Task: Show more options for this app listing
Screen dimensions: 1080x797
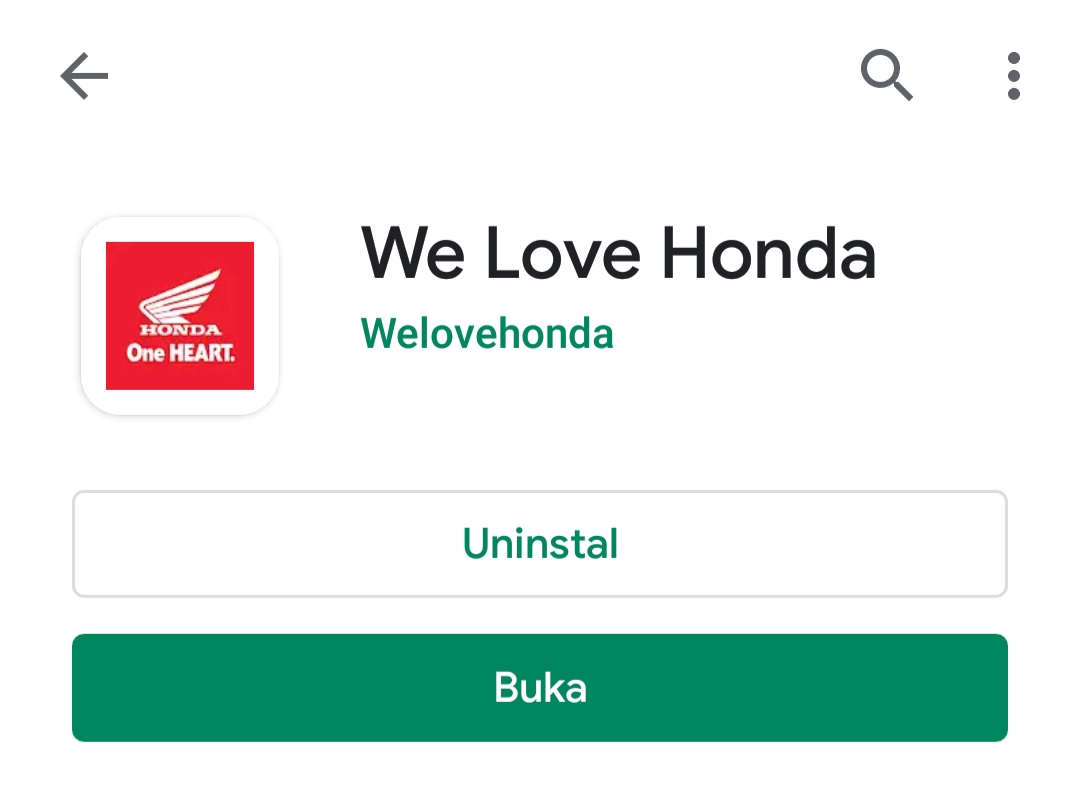Action: pos(1013,76)
